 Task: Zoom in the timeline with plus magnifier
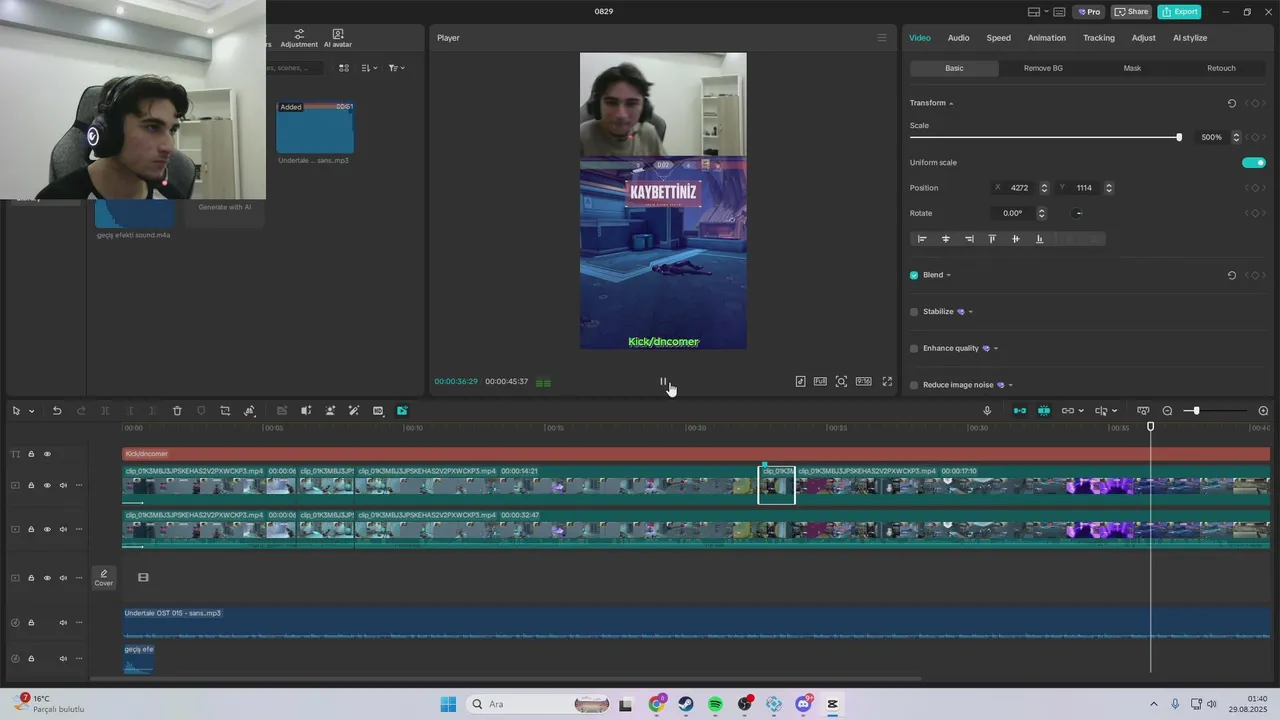1263,411
